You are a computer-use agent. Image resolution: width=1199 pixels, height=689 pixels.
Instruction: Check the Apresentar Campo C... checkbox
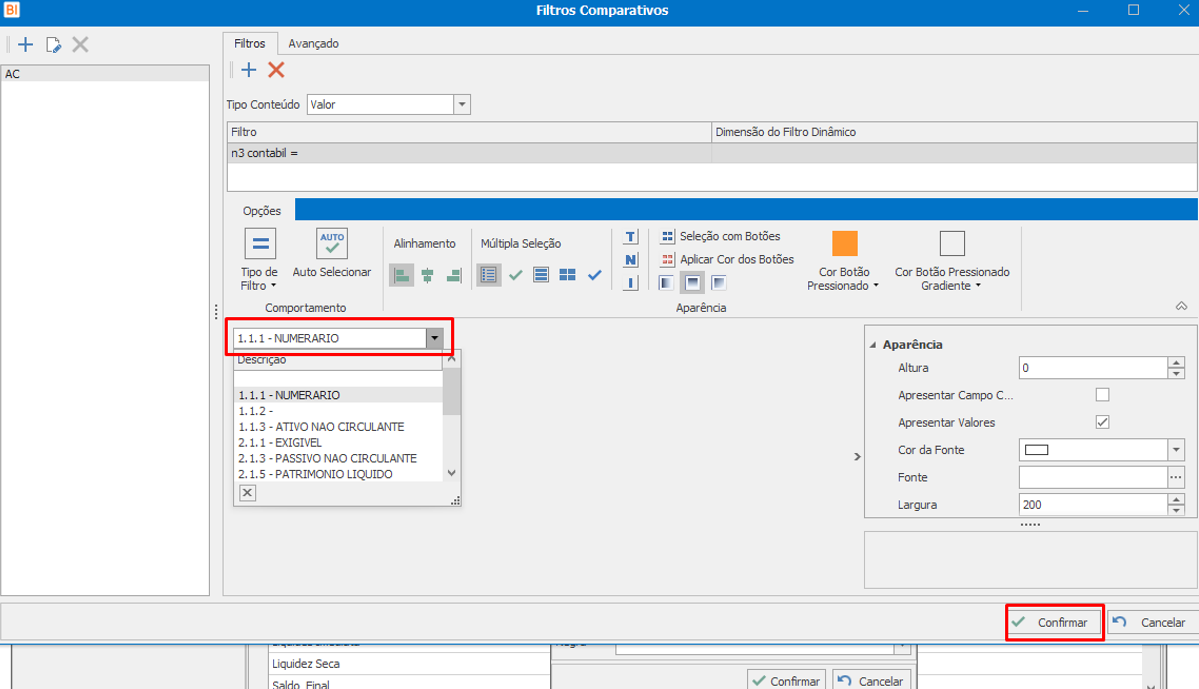coord(1102,395)
